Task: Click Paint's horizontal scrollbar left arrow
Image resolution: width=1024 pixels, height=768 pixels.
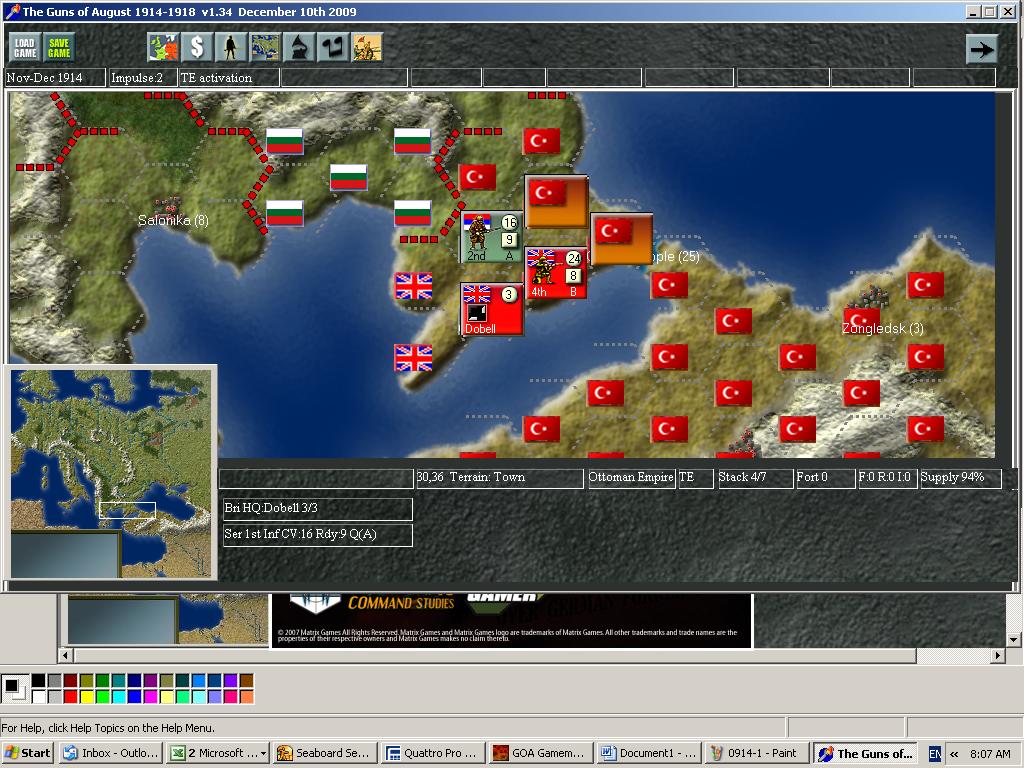Action: tap(65, 655)
